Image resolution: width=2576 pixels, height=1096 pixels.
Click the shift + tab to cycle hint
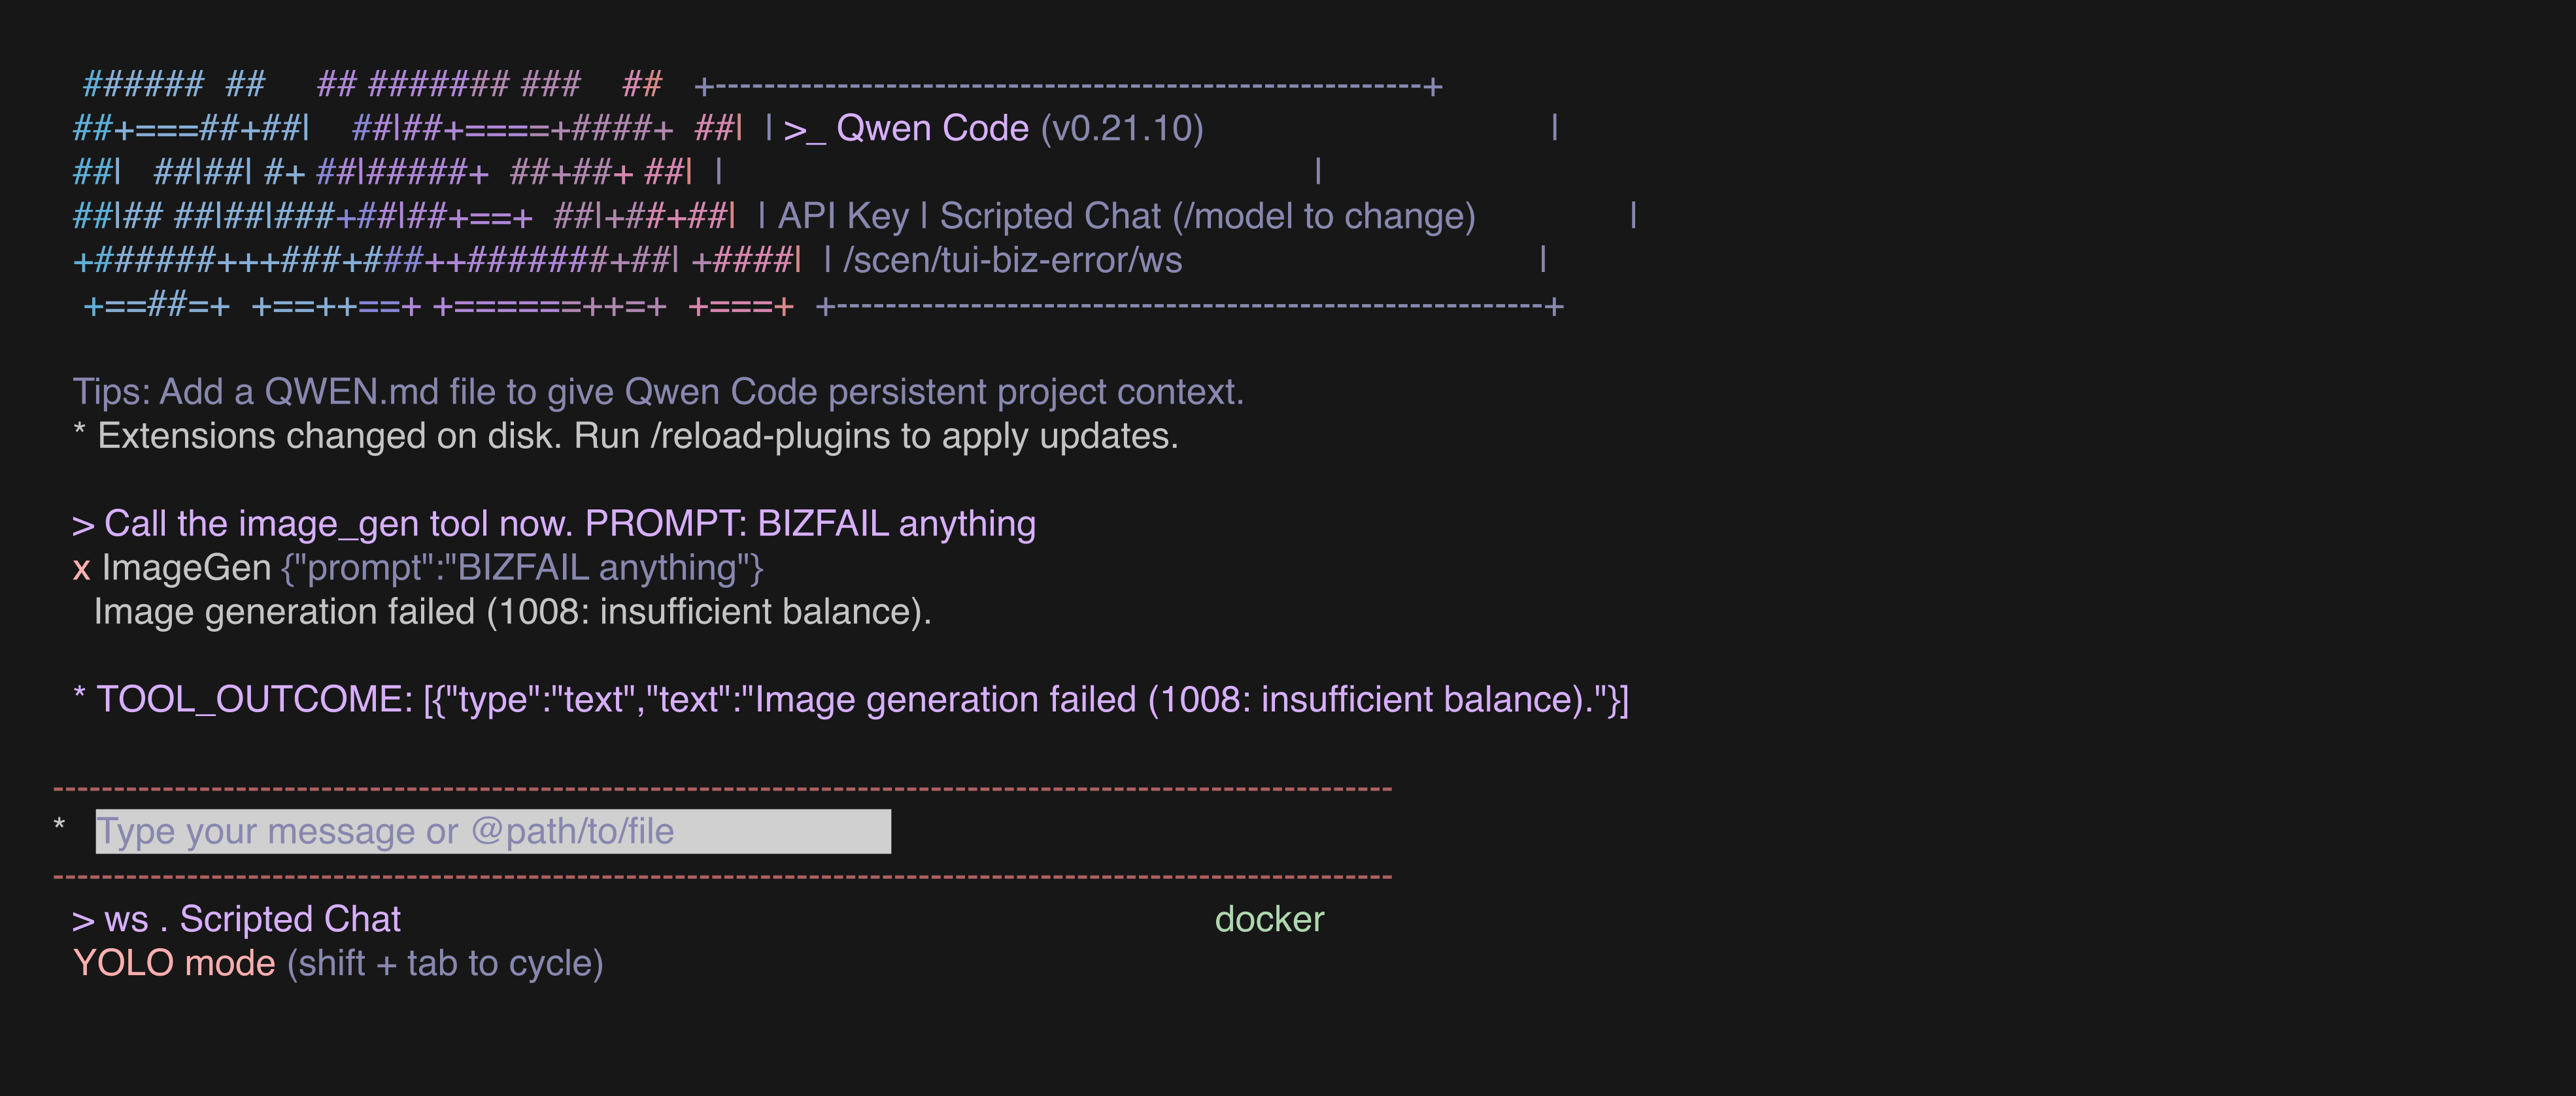445,964
